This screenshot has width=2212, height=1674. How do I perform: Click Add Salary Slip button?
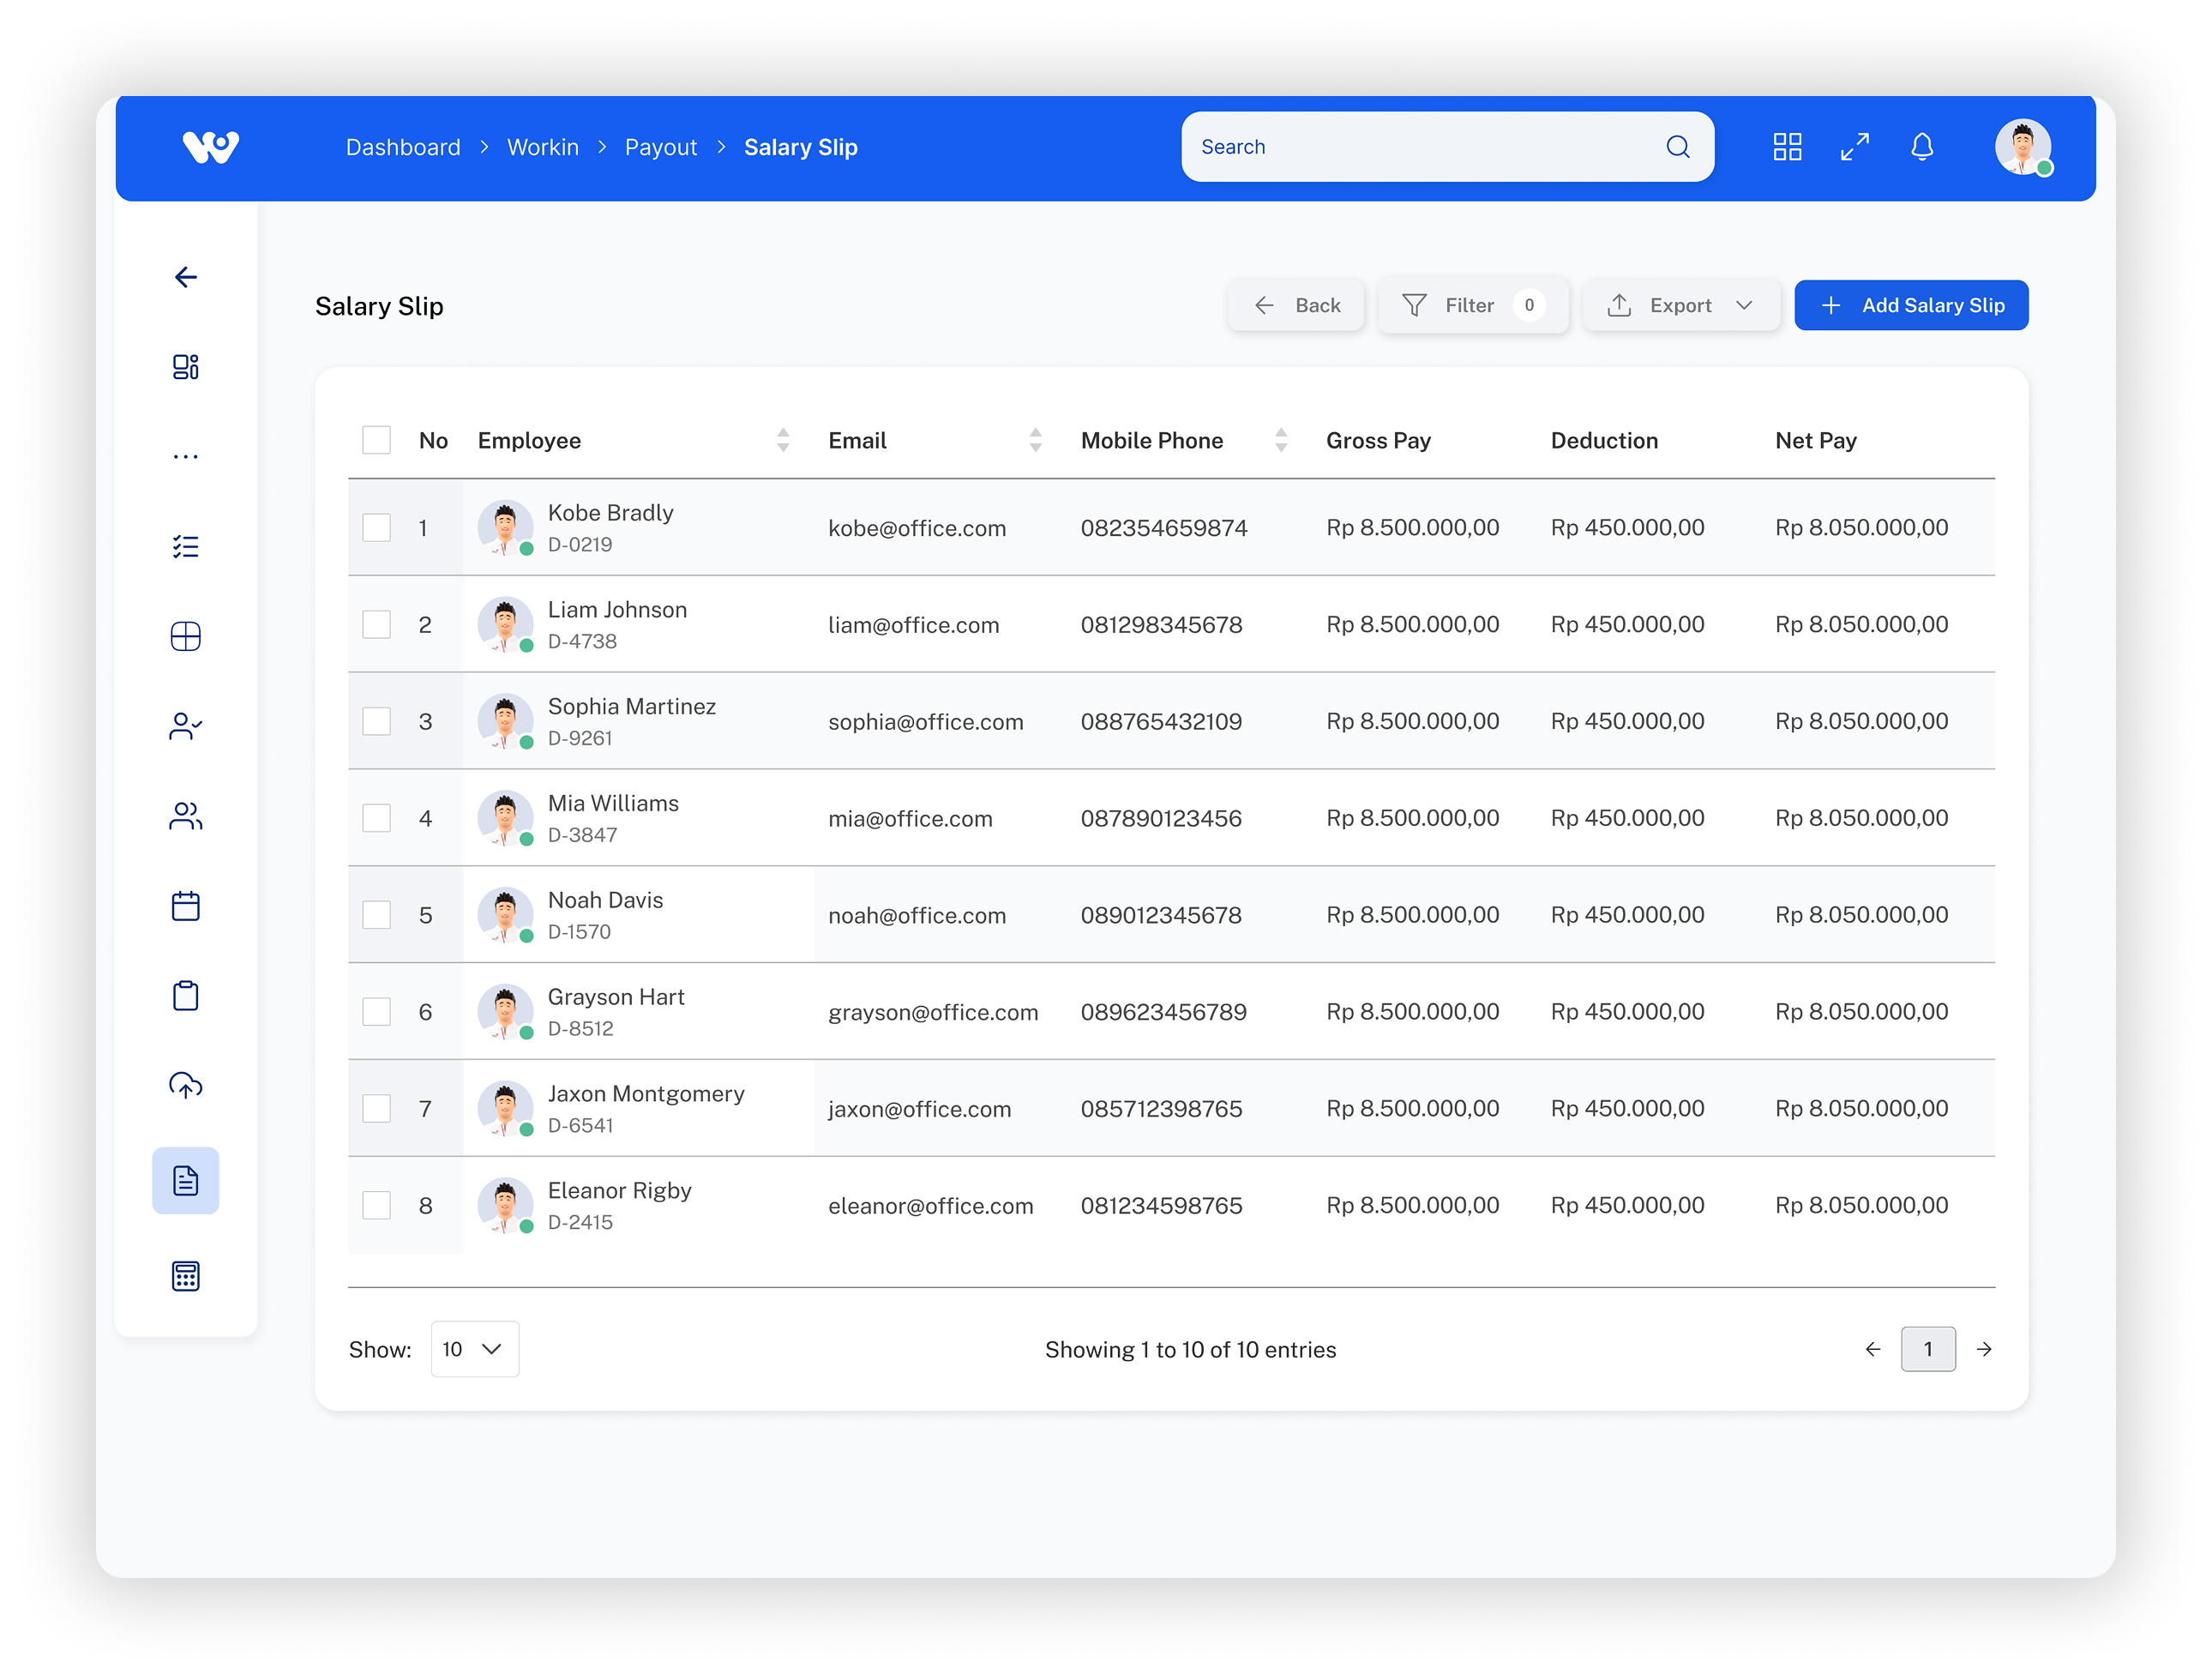1911,305
